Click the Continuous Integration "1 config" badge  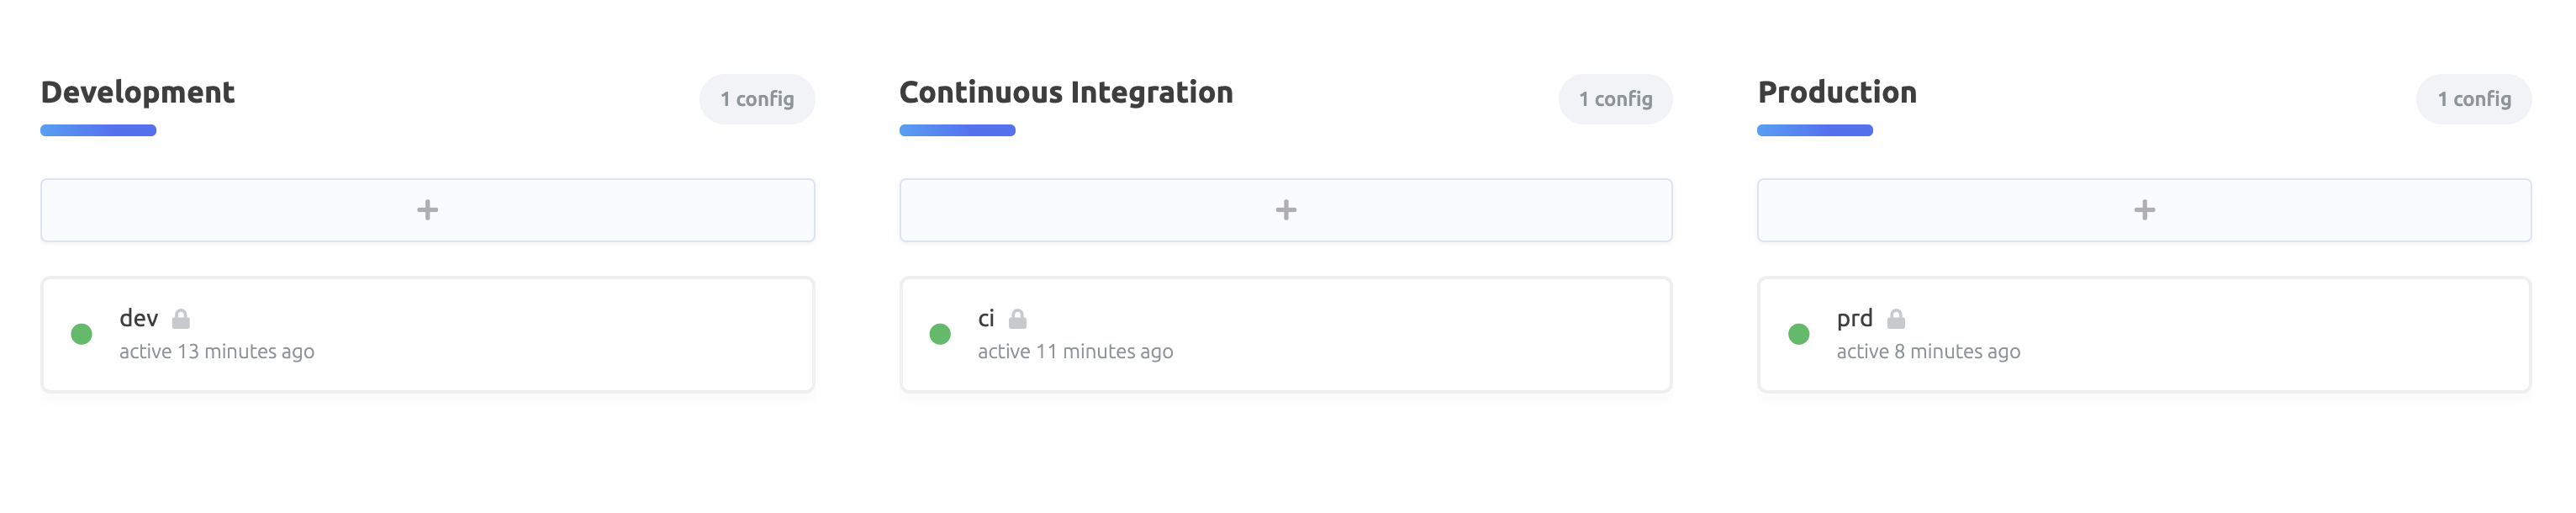point(1615,99)
